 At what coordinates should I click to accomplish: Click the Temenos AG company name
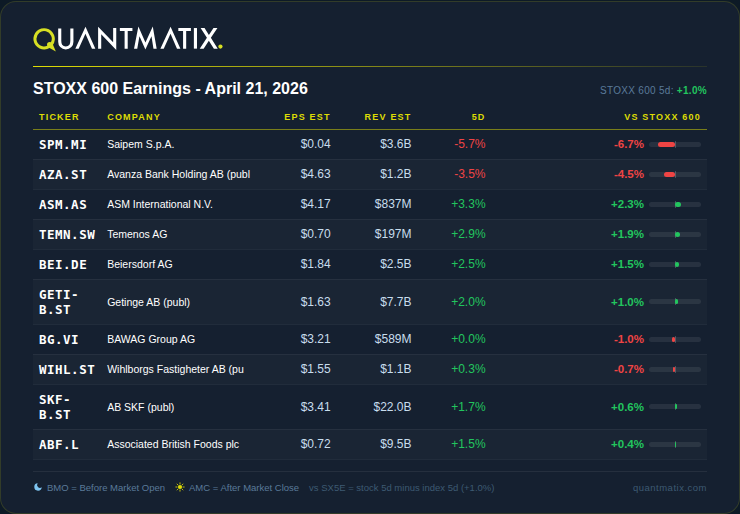pos(137,234)
